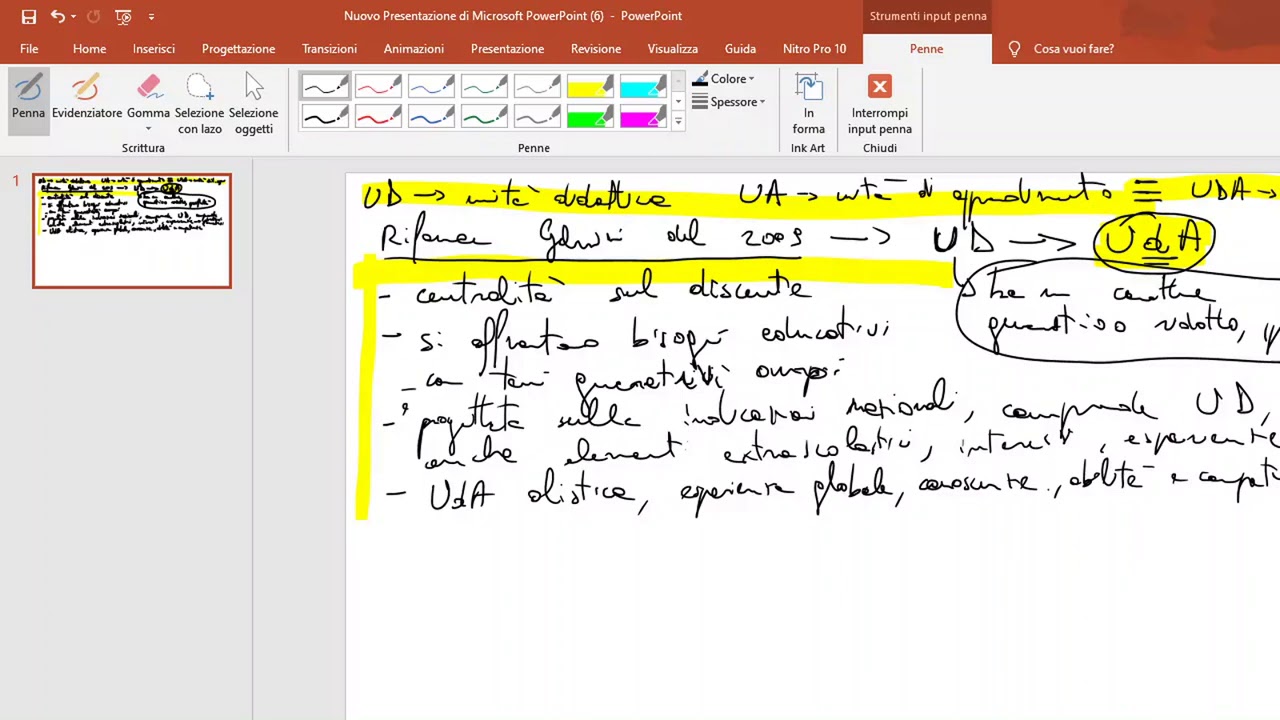Select thin black pen in top row

[325, 87]
